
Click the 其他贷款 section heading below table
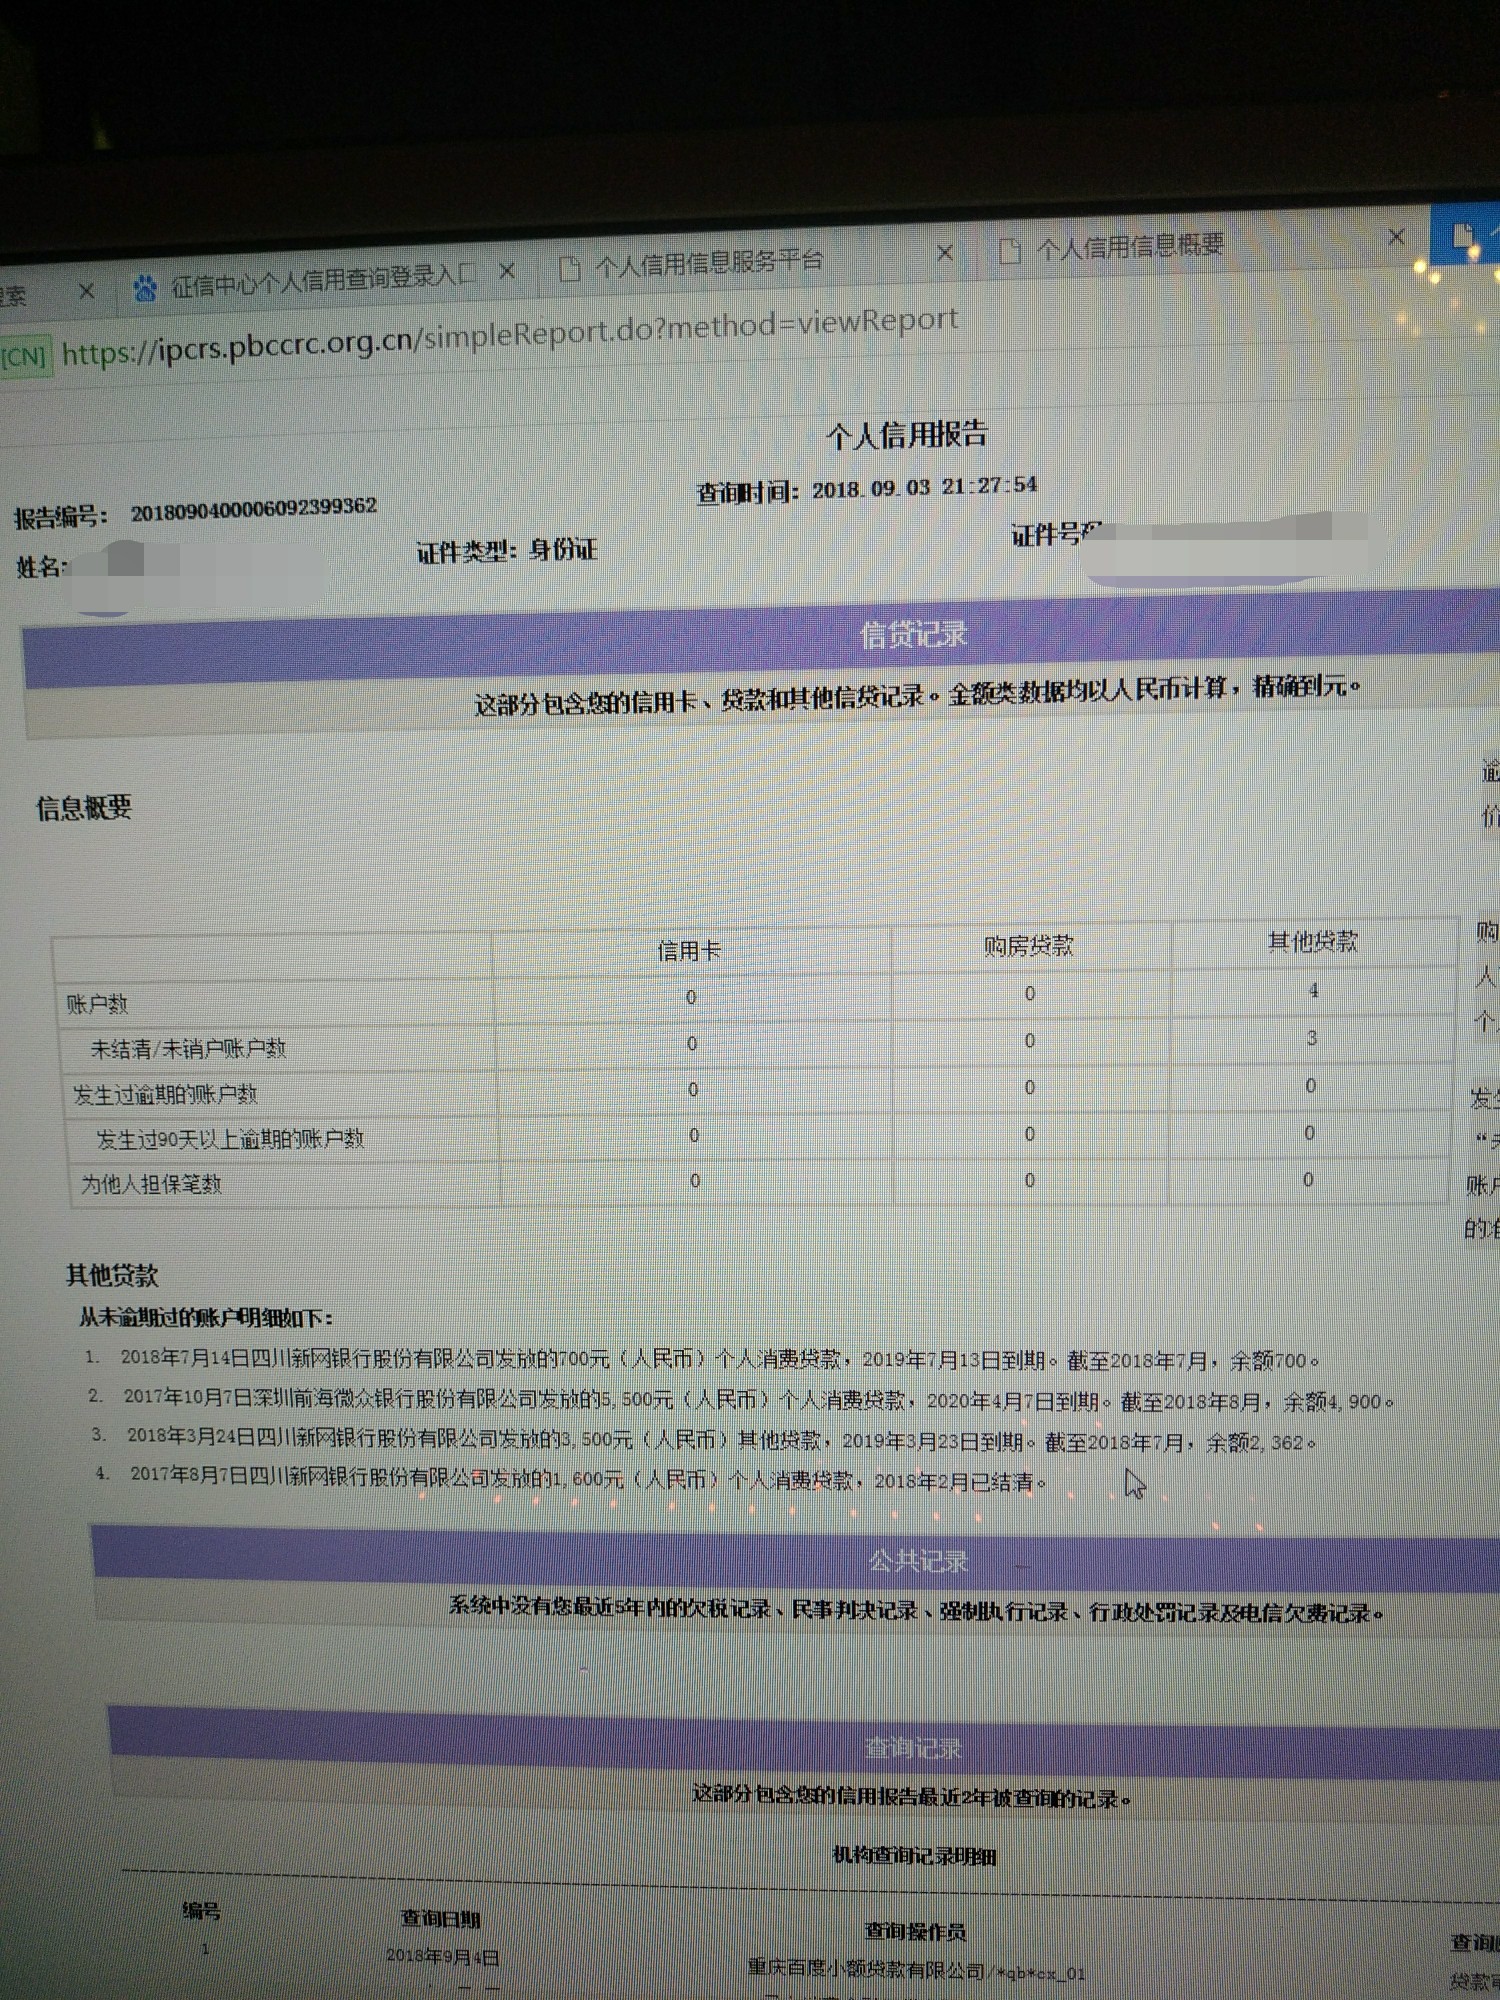pyautogui.click(x=112, y=1276)
